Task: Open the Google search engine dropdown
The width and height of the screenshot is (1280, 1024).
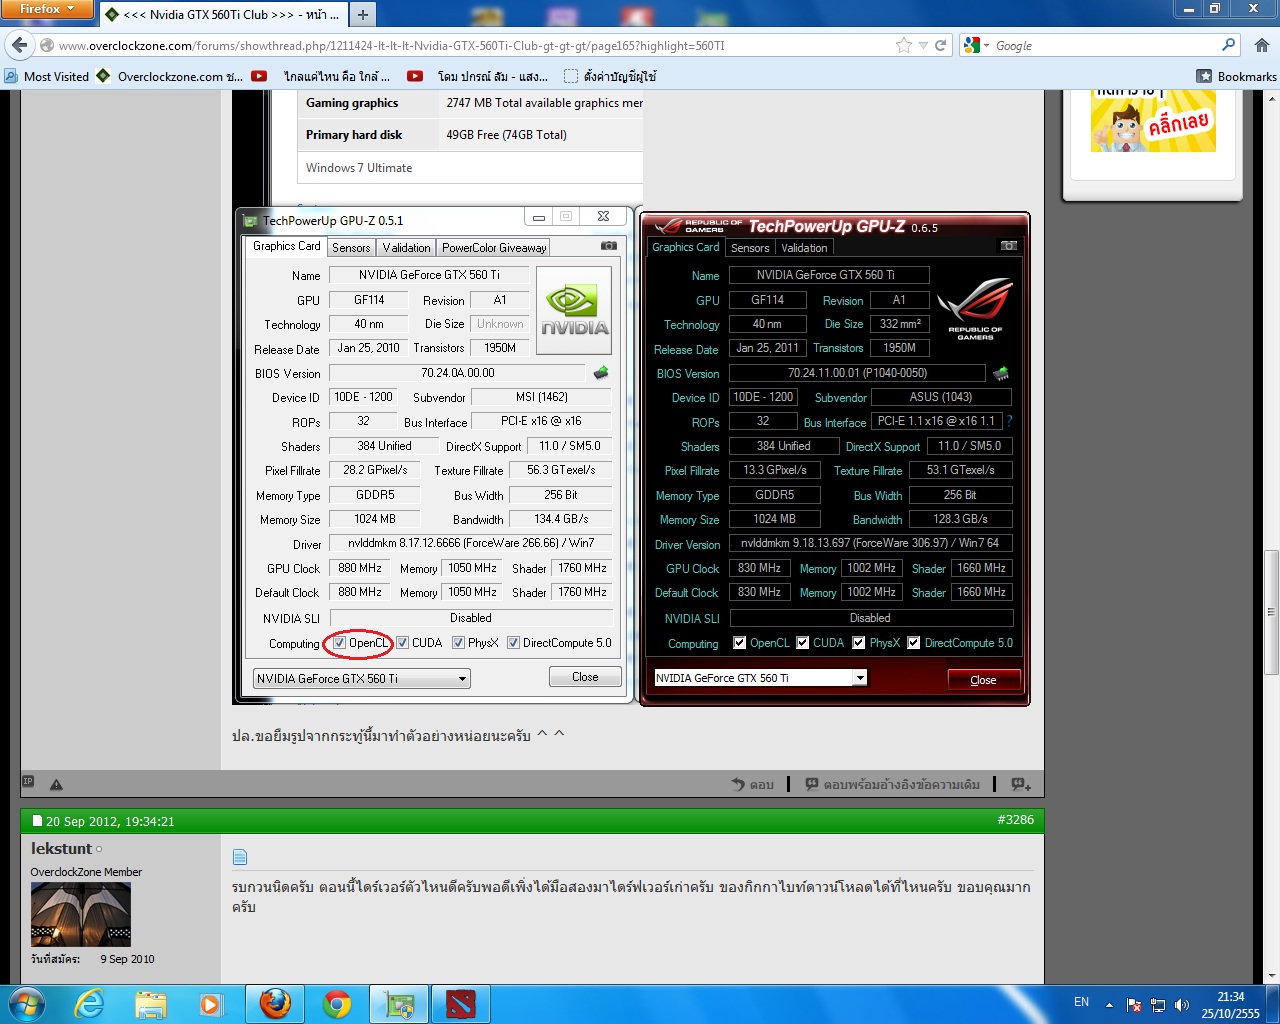Action: coord(976,45)
